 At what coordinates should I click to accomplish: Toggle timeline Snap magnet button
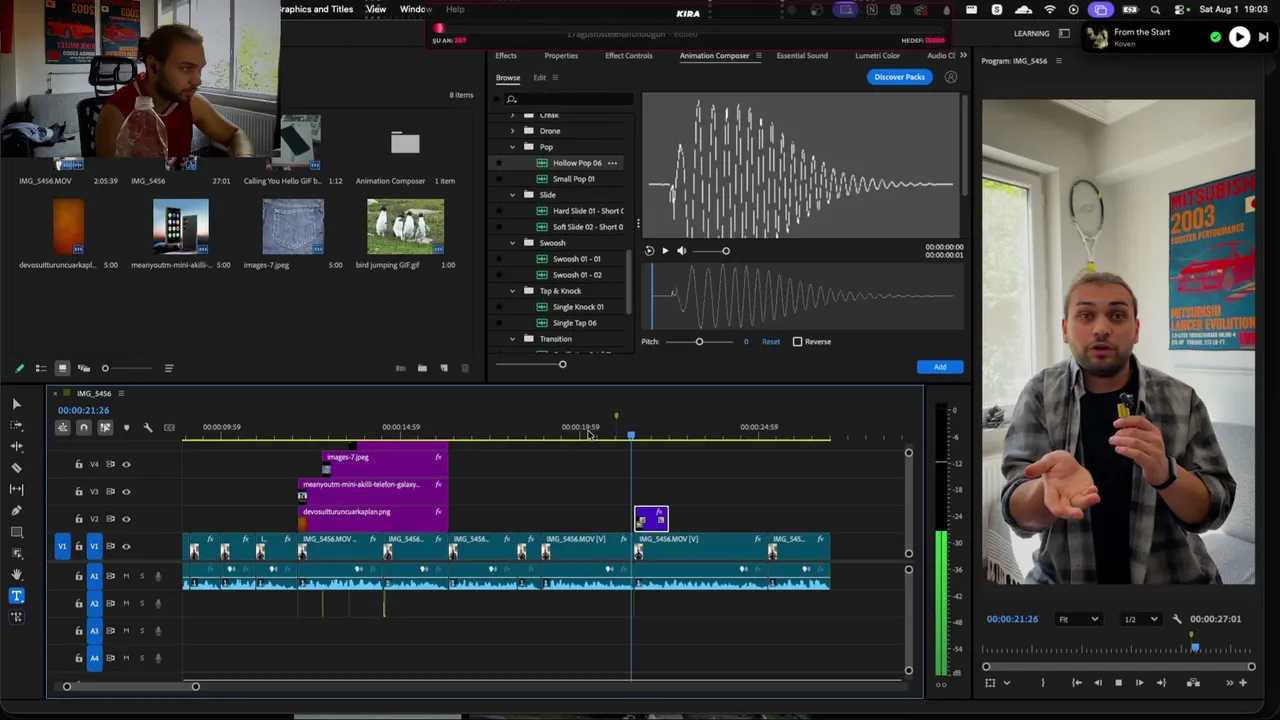click(84, 428)
